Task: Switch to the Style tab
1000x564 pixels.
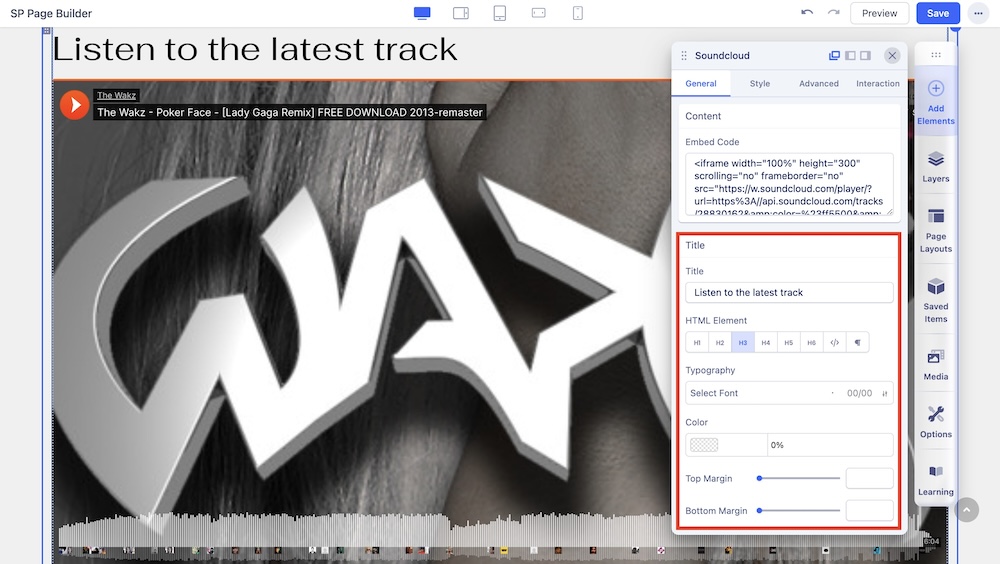Action: point(760,84)
